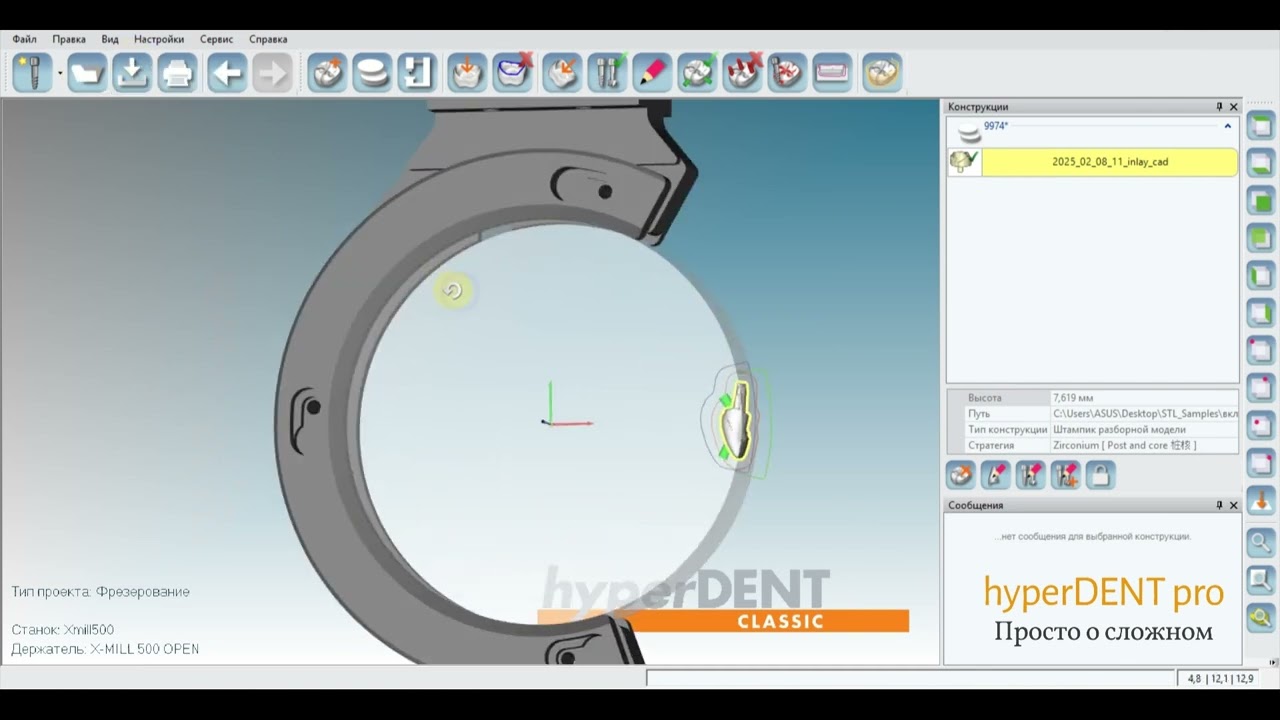Select the red pencil tool
Image resolution: width=1280 pixels, height=720 pixels.
point(652,73)
